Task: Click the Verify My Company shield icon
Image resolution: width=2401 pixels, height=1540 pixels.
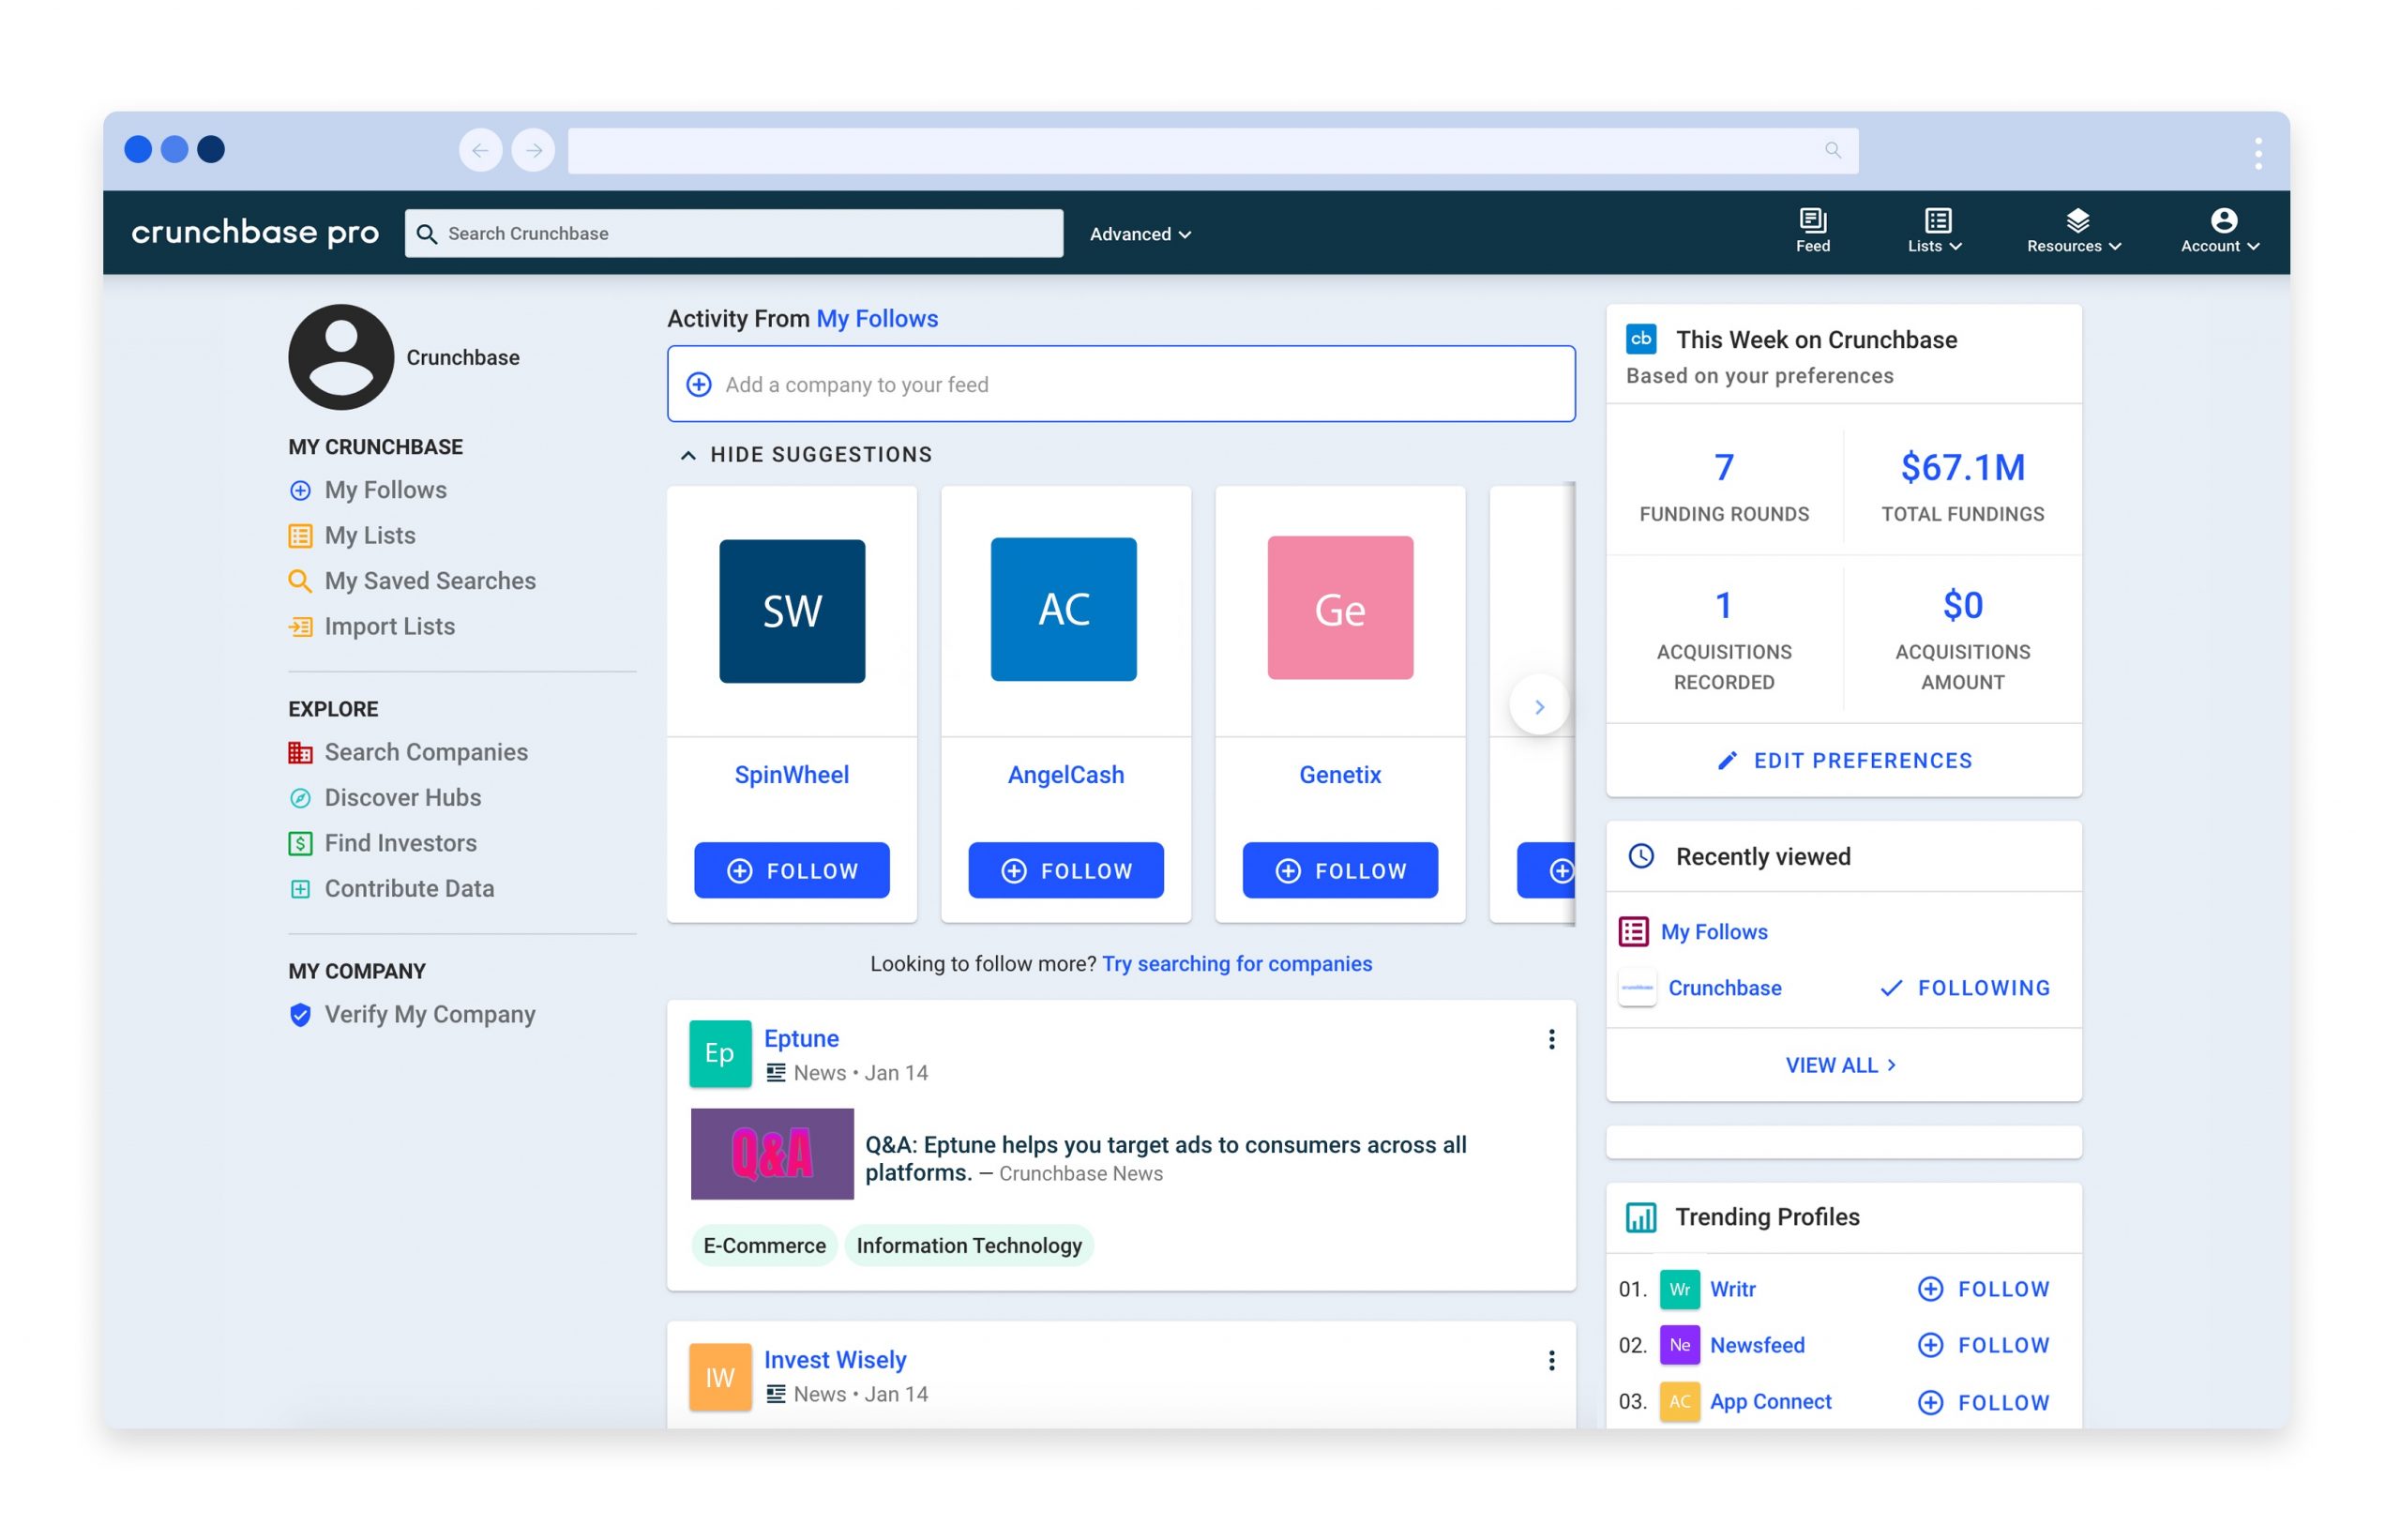Action: click(x=300, y=1014)
